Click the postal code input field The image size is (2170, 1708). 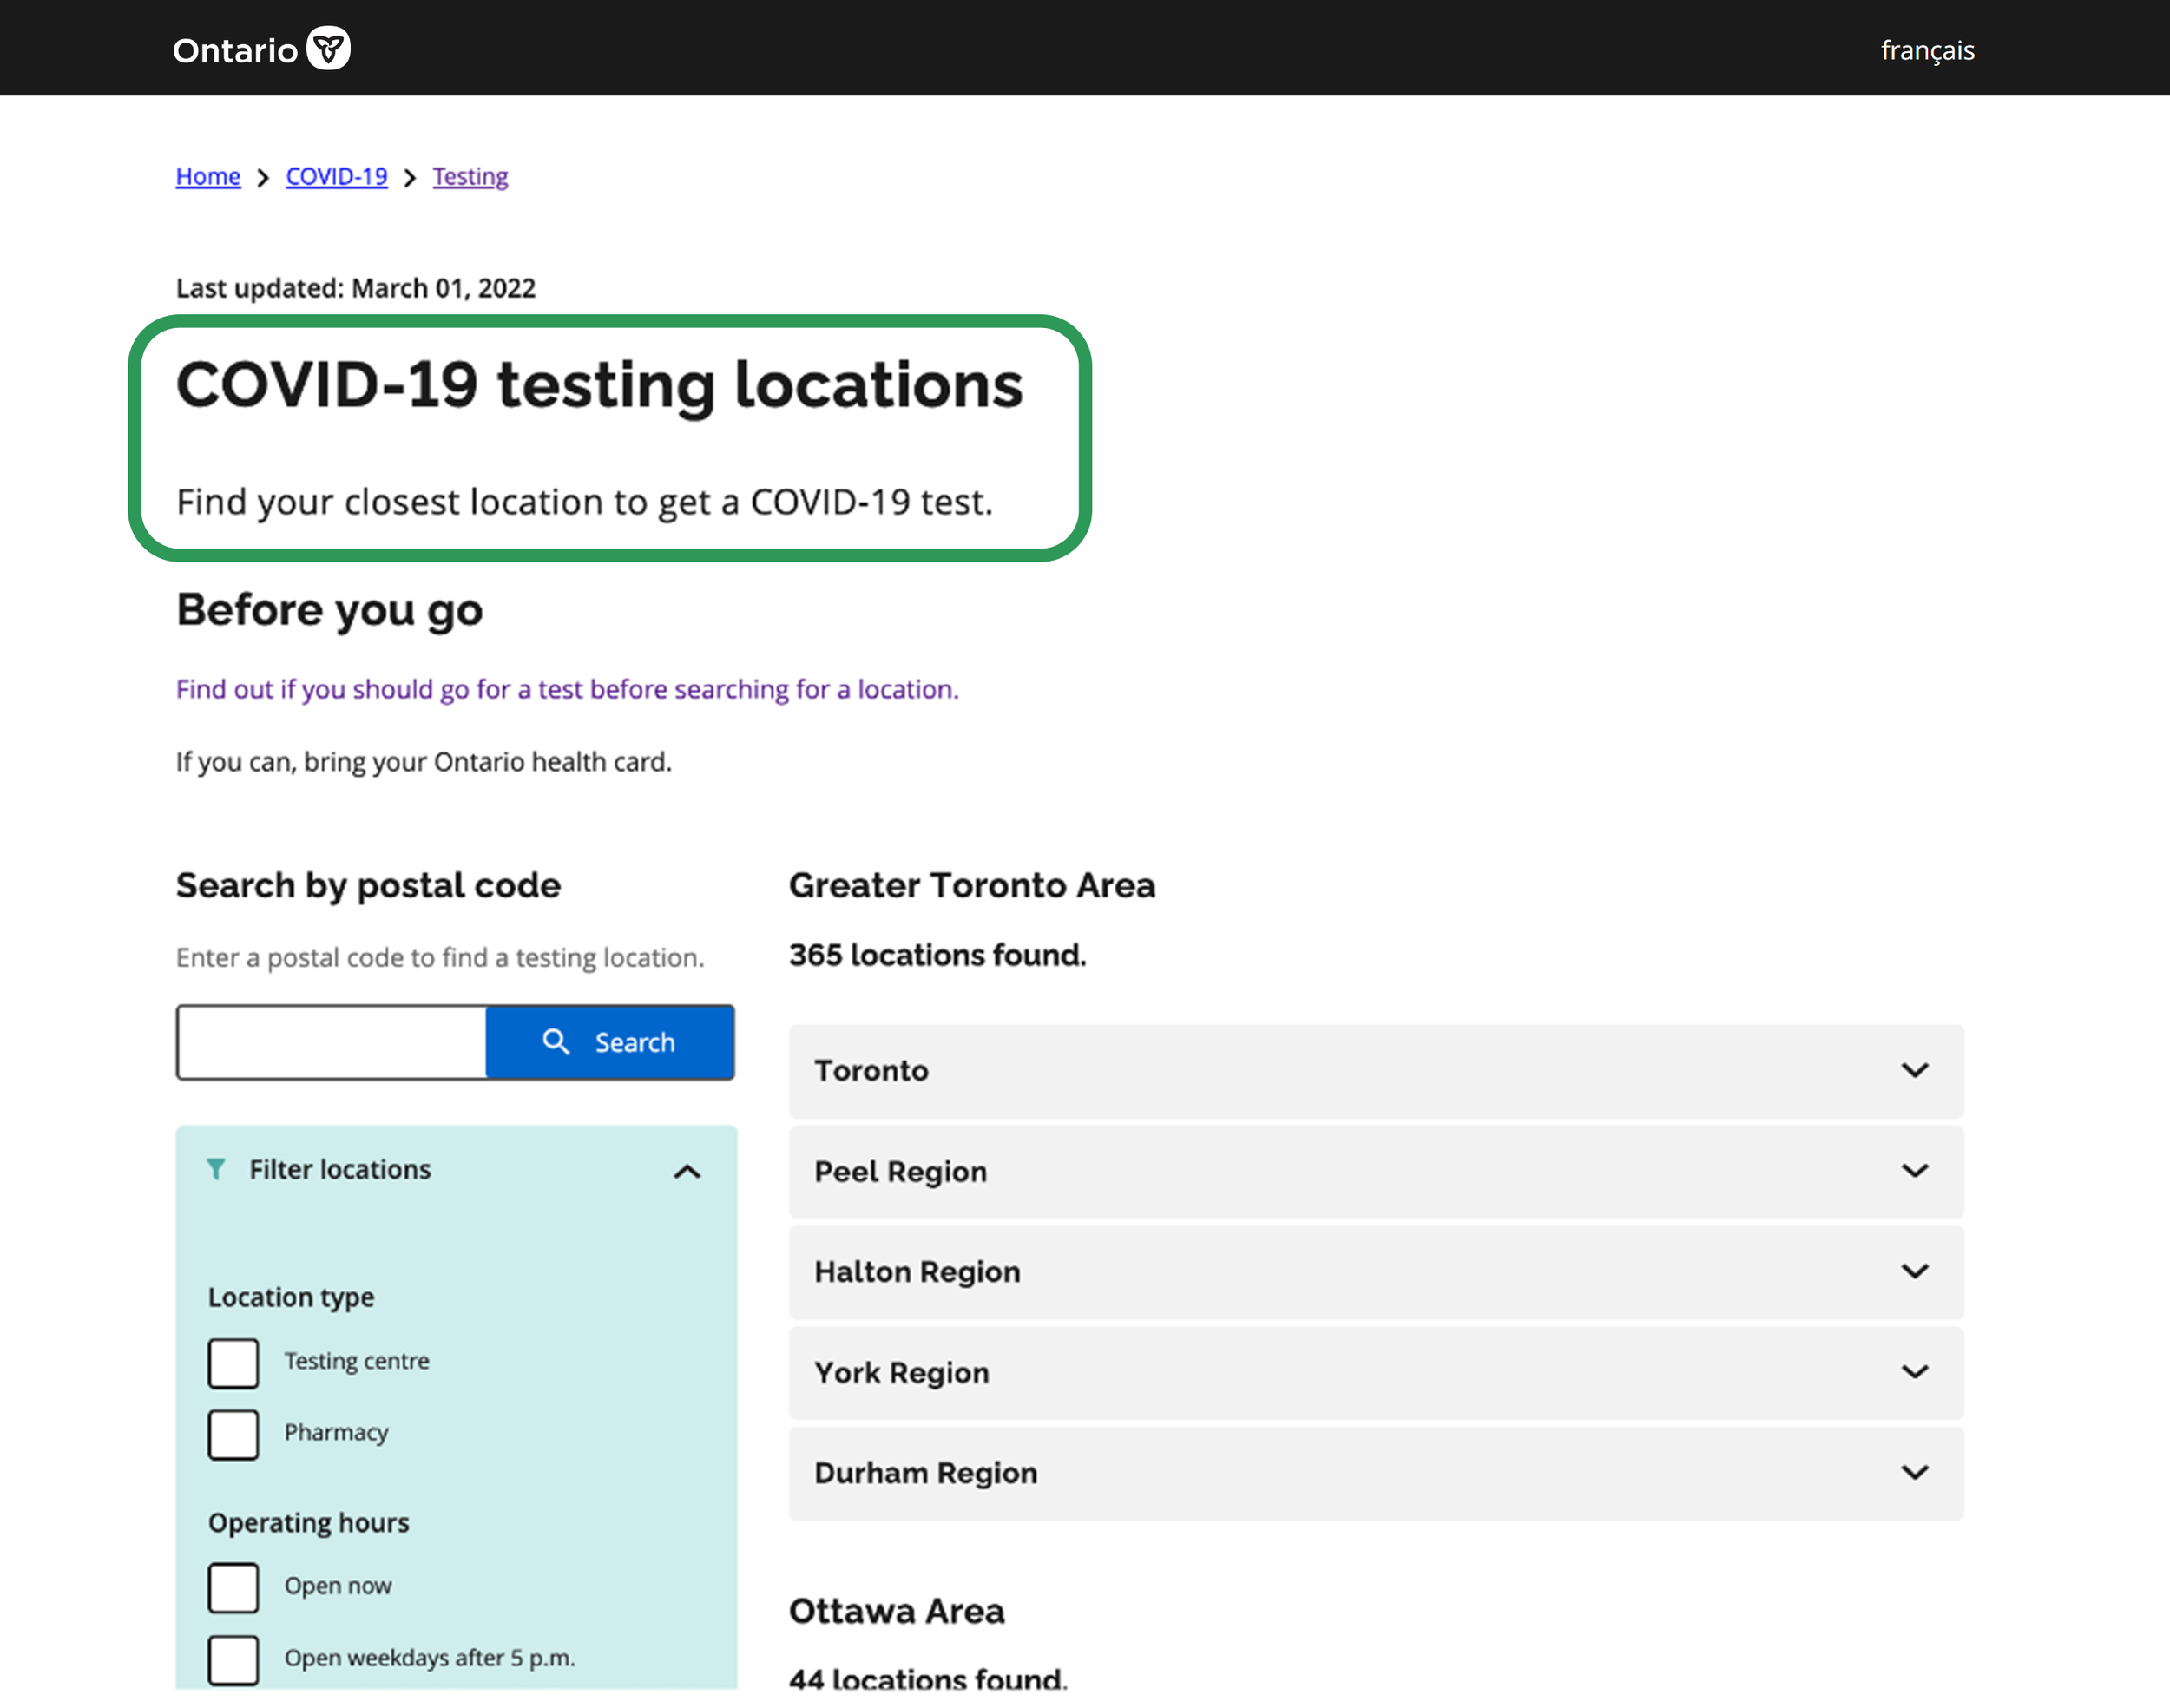coord(331,1042)
